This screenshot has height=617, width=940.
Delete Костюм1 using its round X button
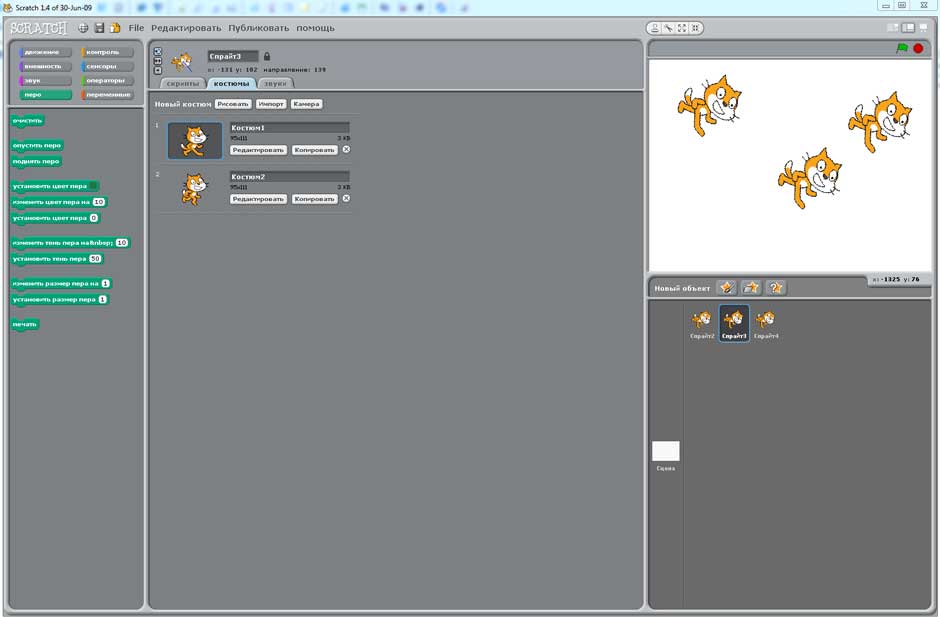(x=346, y=149)
